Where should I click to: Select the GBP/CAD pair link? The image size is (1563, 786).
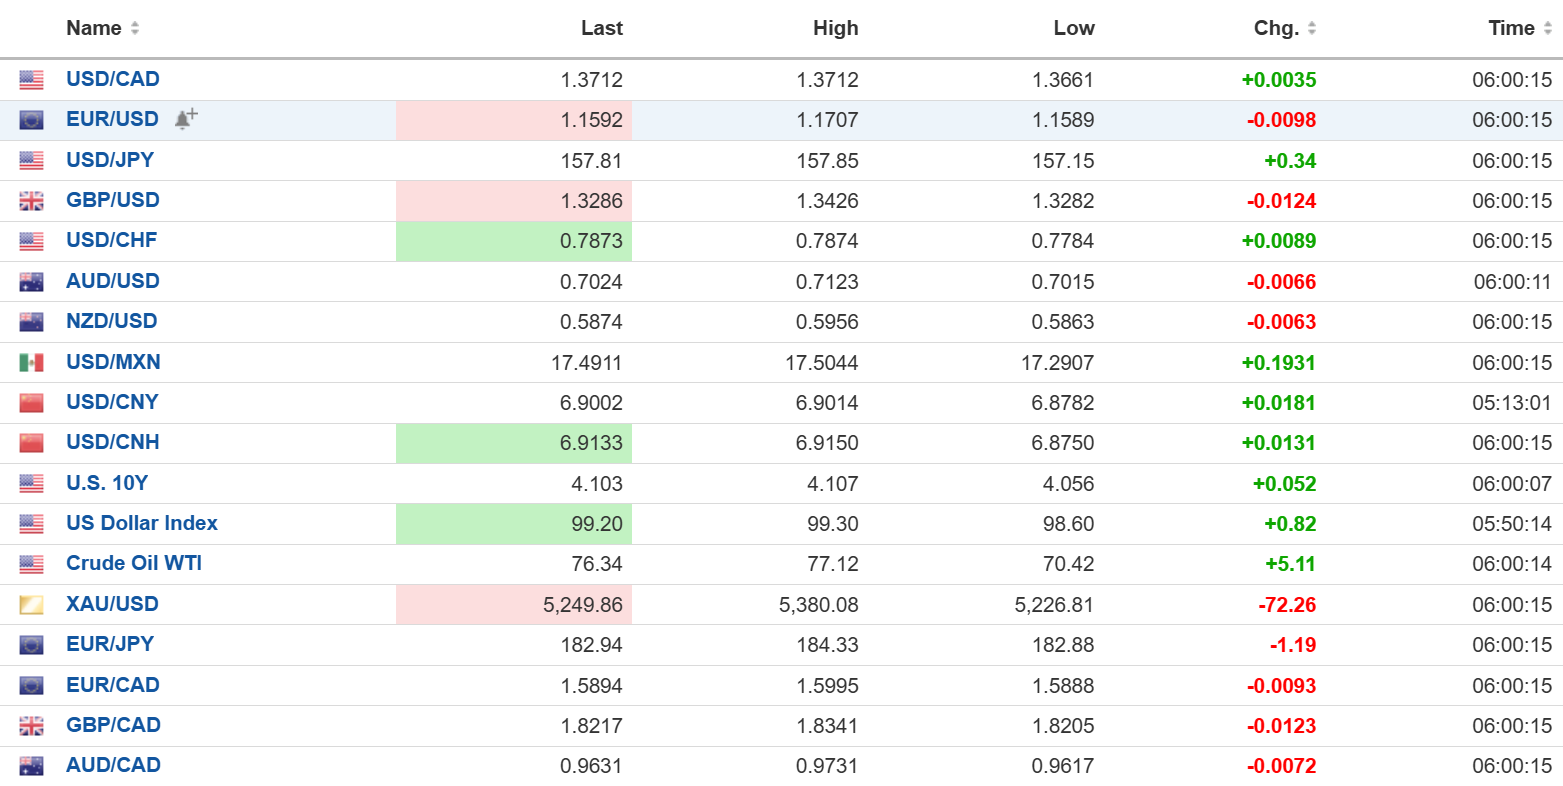coord(113,725)
